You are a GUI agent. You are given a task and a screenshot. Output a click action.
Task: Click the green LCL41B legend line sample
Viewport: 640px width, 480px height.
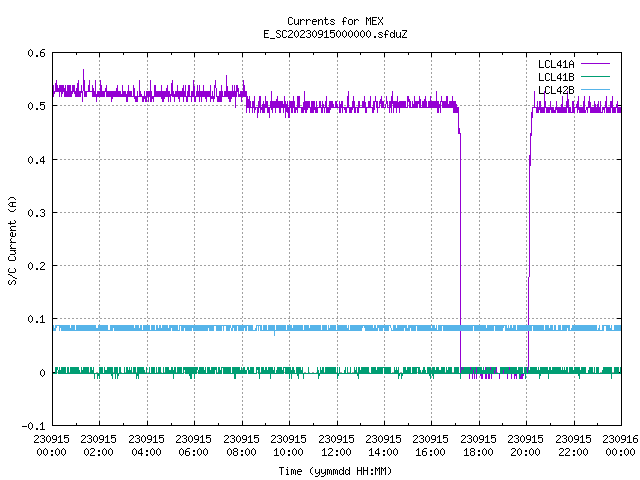click(595, 76)
